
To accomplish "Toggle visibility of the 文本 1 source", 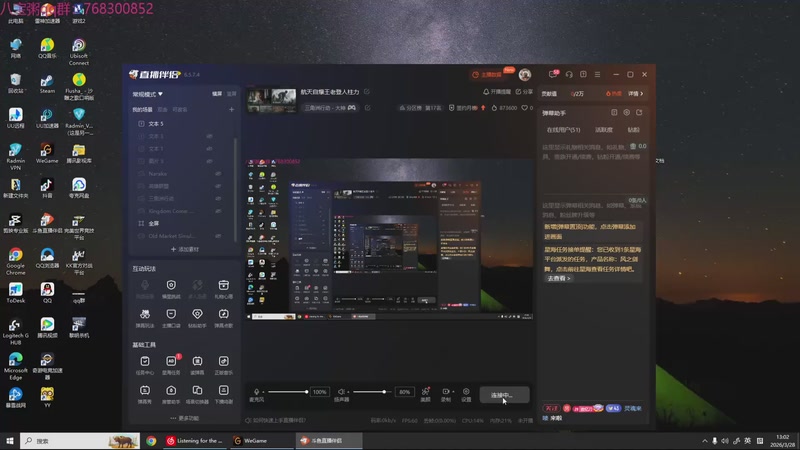I will click(209, 148).
